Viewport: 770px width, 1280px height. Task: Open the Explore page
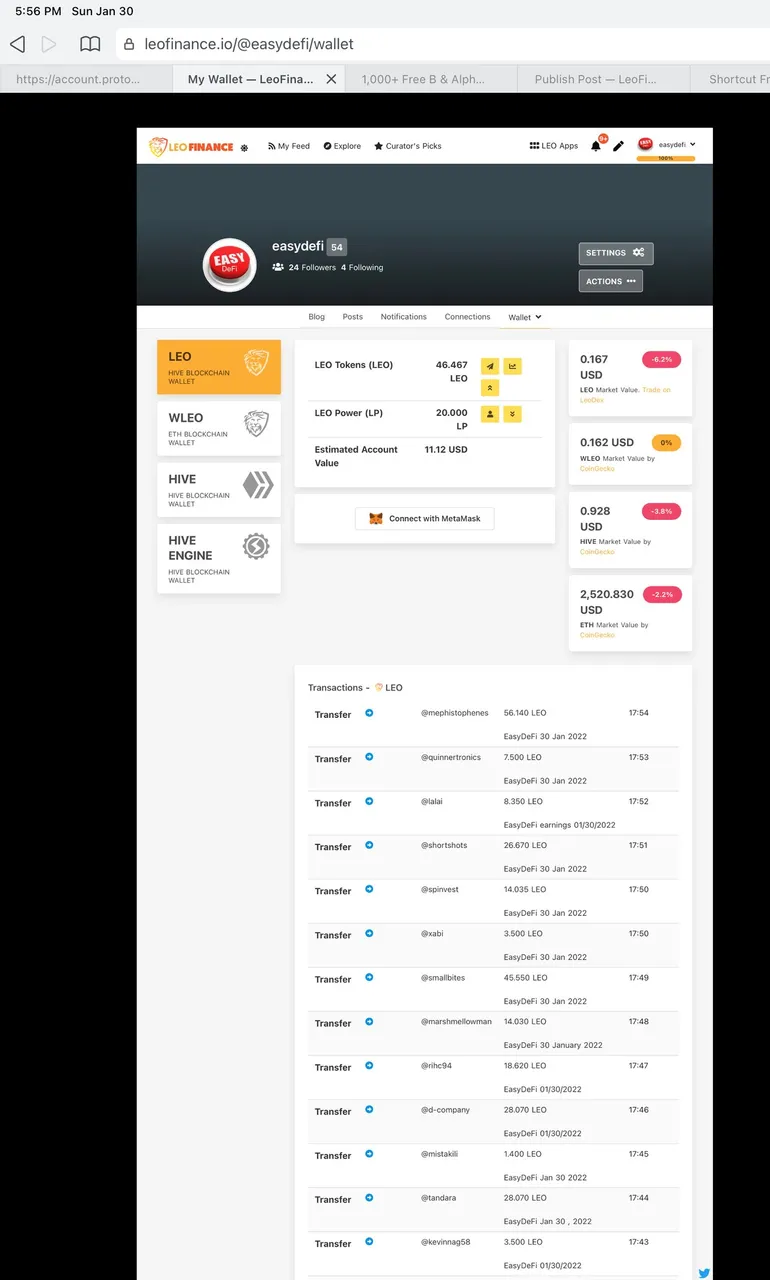click(x=343, y=146)
